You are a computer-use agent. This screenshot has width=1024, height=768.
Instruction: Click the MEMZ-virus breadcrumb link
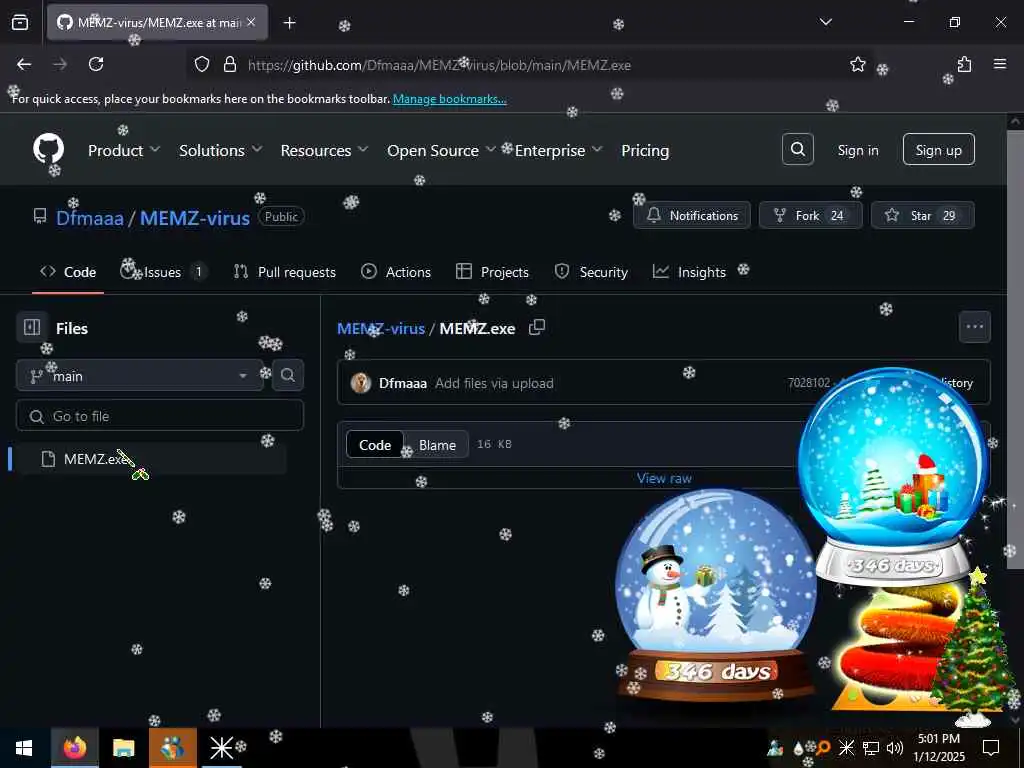381,328
